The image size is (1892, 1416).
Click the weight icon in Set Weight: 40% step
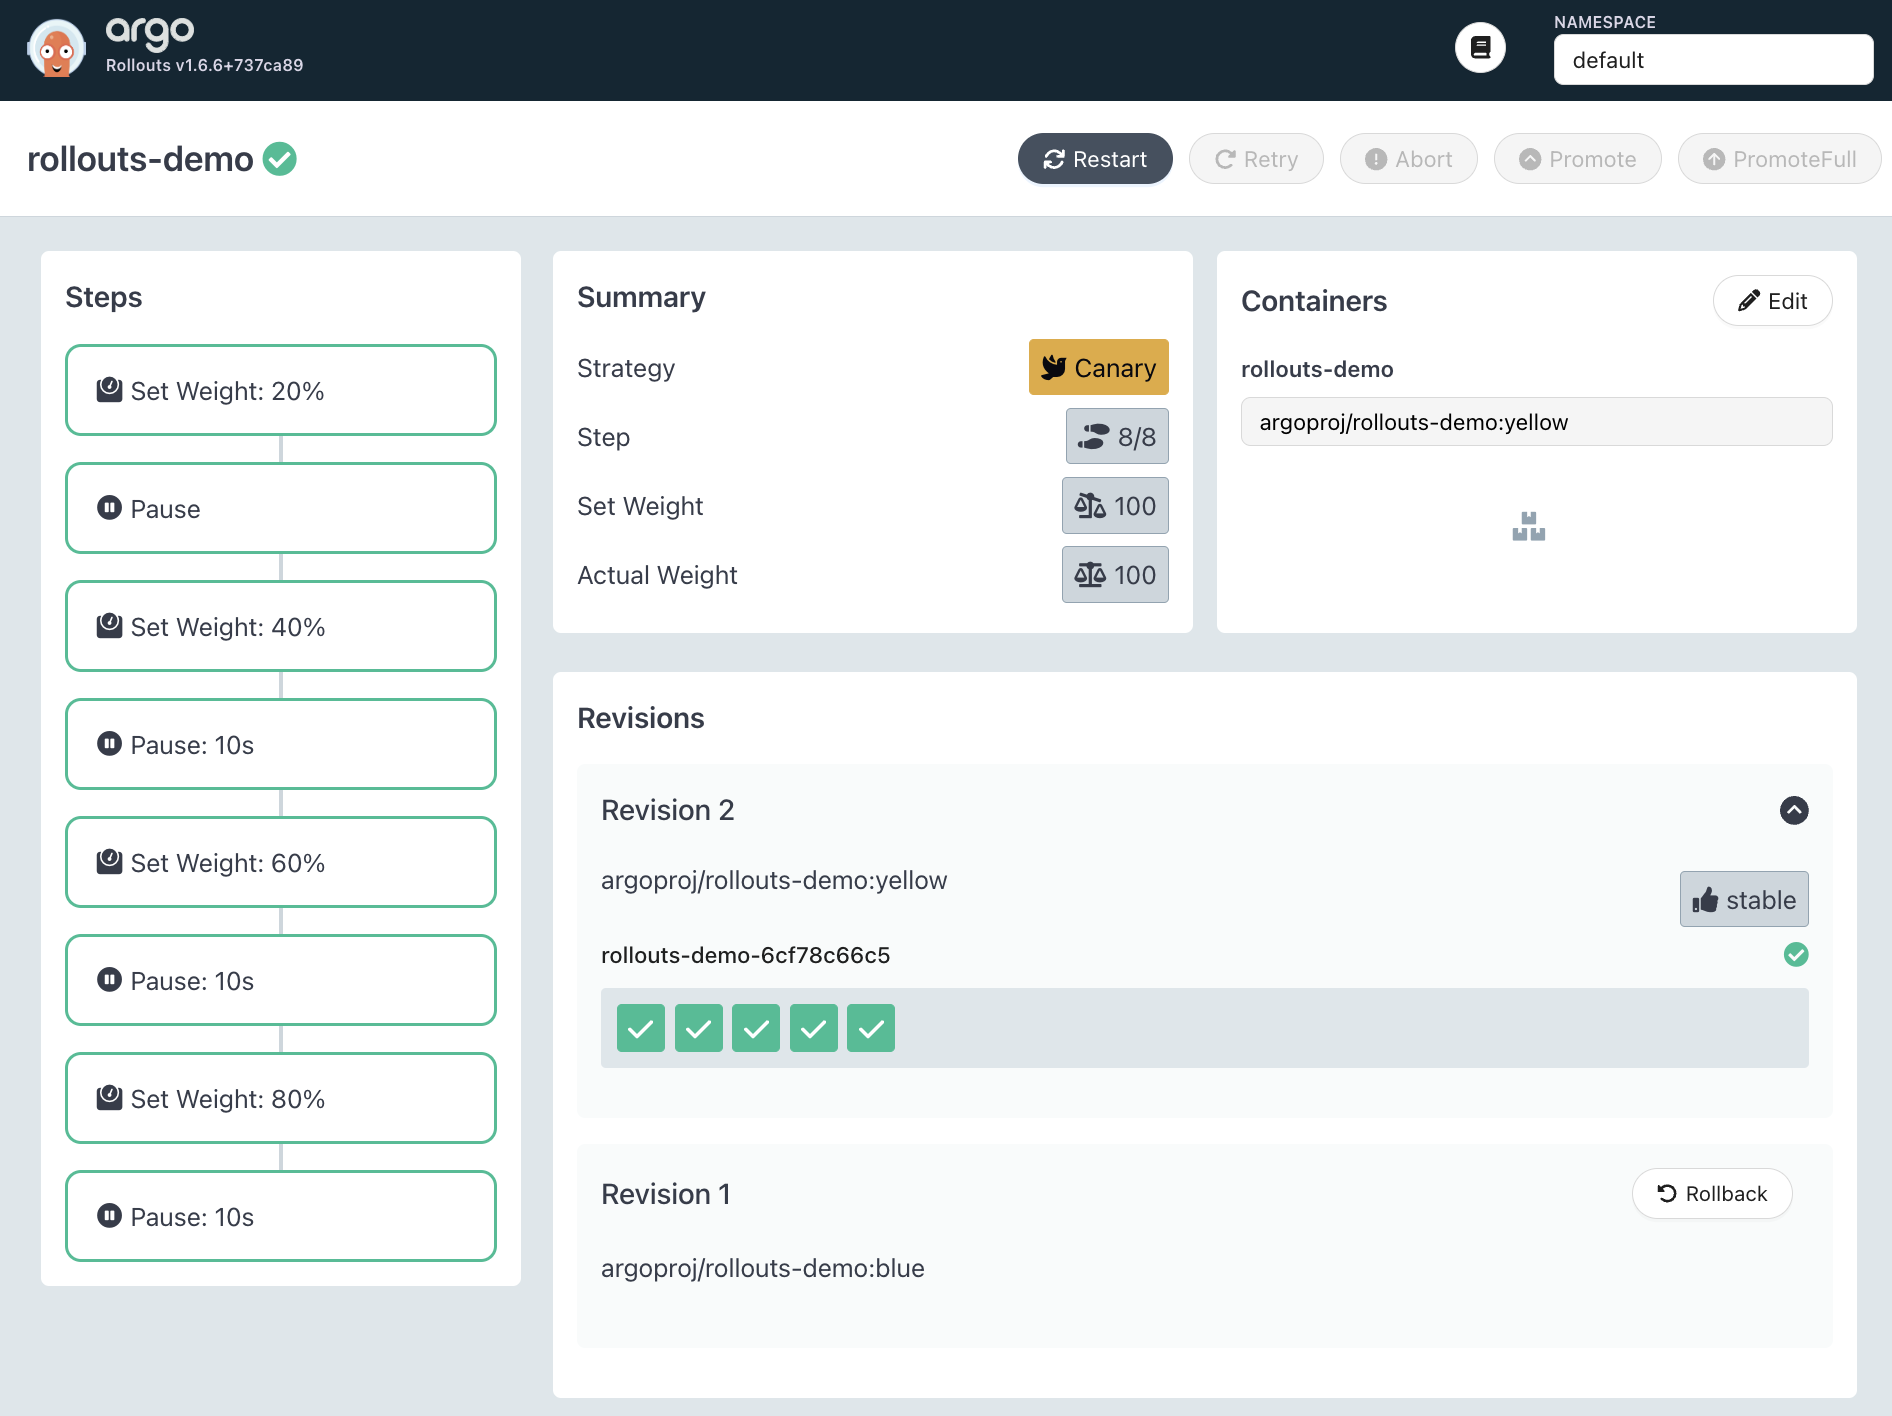pos(109,626)
